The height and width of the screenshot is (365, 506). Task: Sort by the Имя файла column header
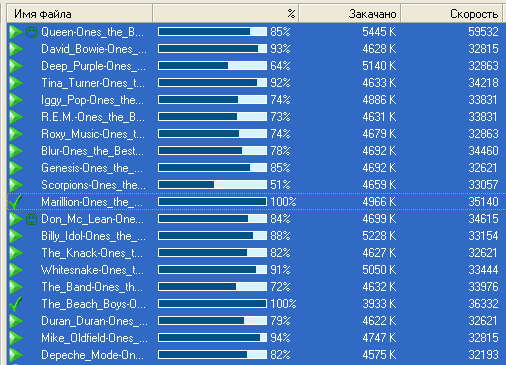point(80,14)
